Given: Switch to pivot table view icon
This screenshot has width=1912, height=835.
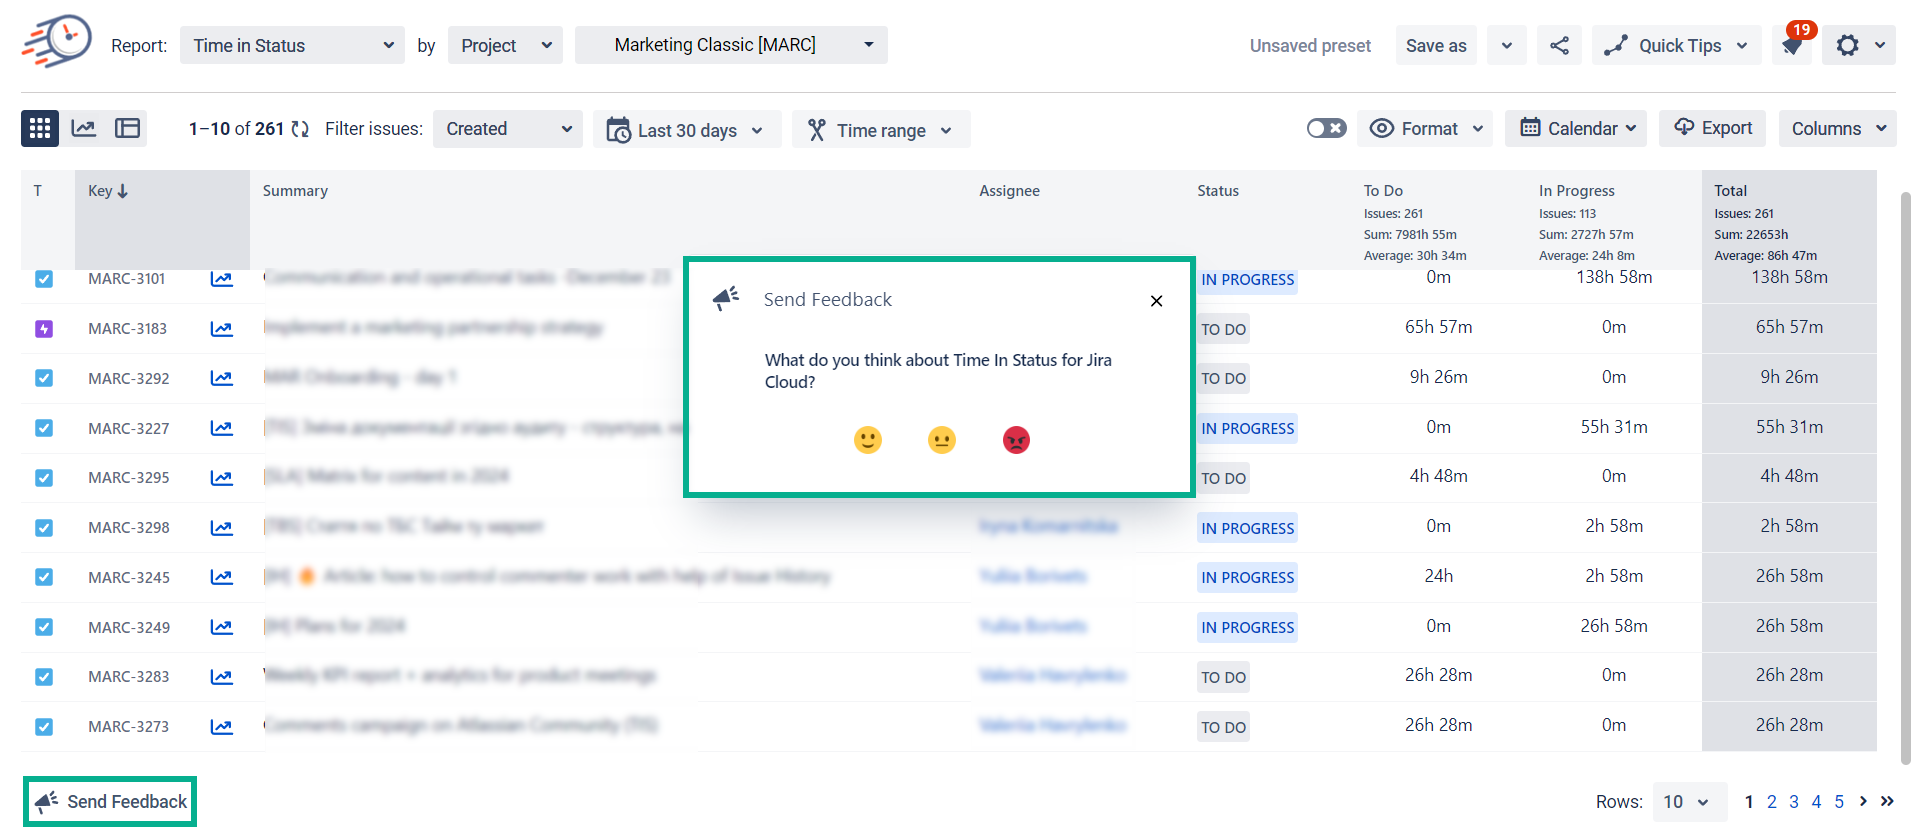Looking at the screenshot, I should (x=127, y=129).
